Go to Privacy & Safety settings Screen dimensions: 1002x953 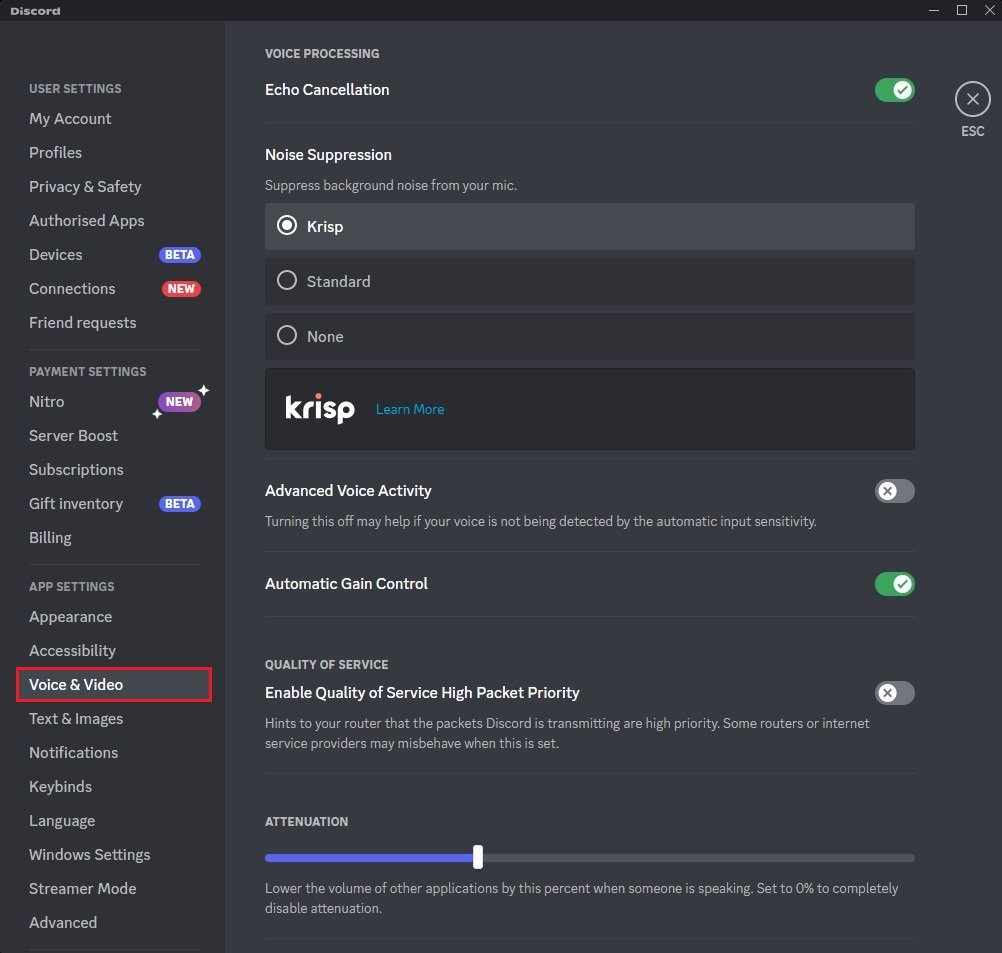point(85,187)
